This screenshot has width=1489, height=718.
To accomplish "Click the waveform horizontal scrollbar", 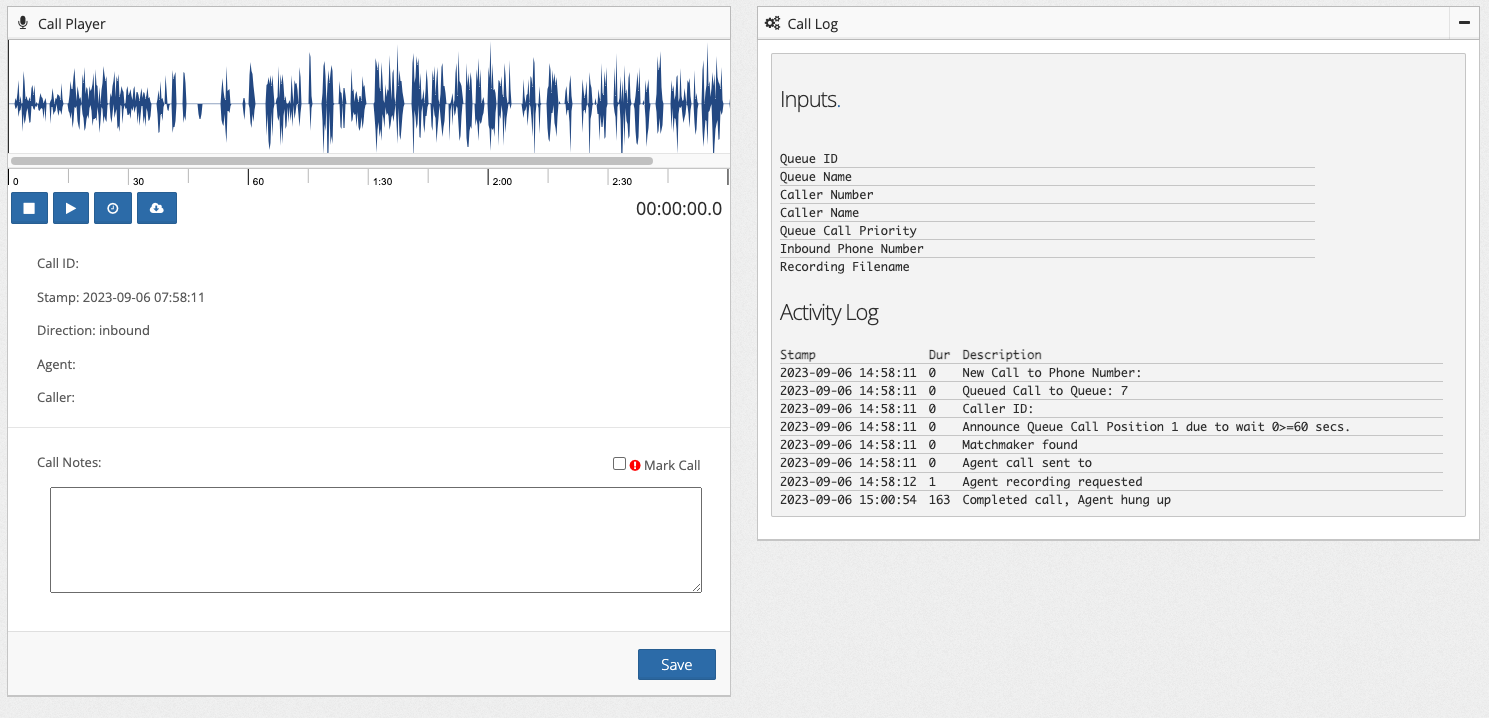I will point(331,160).
